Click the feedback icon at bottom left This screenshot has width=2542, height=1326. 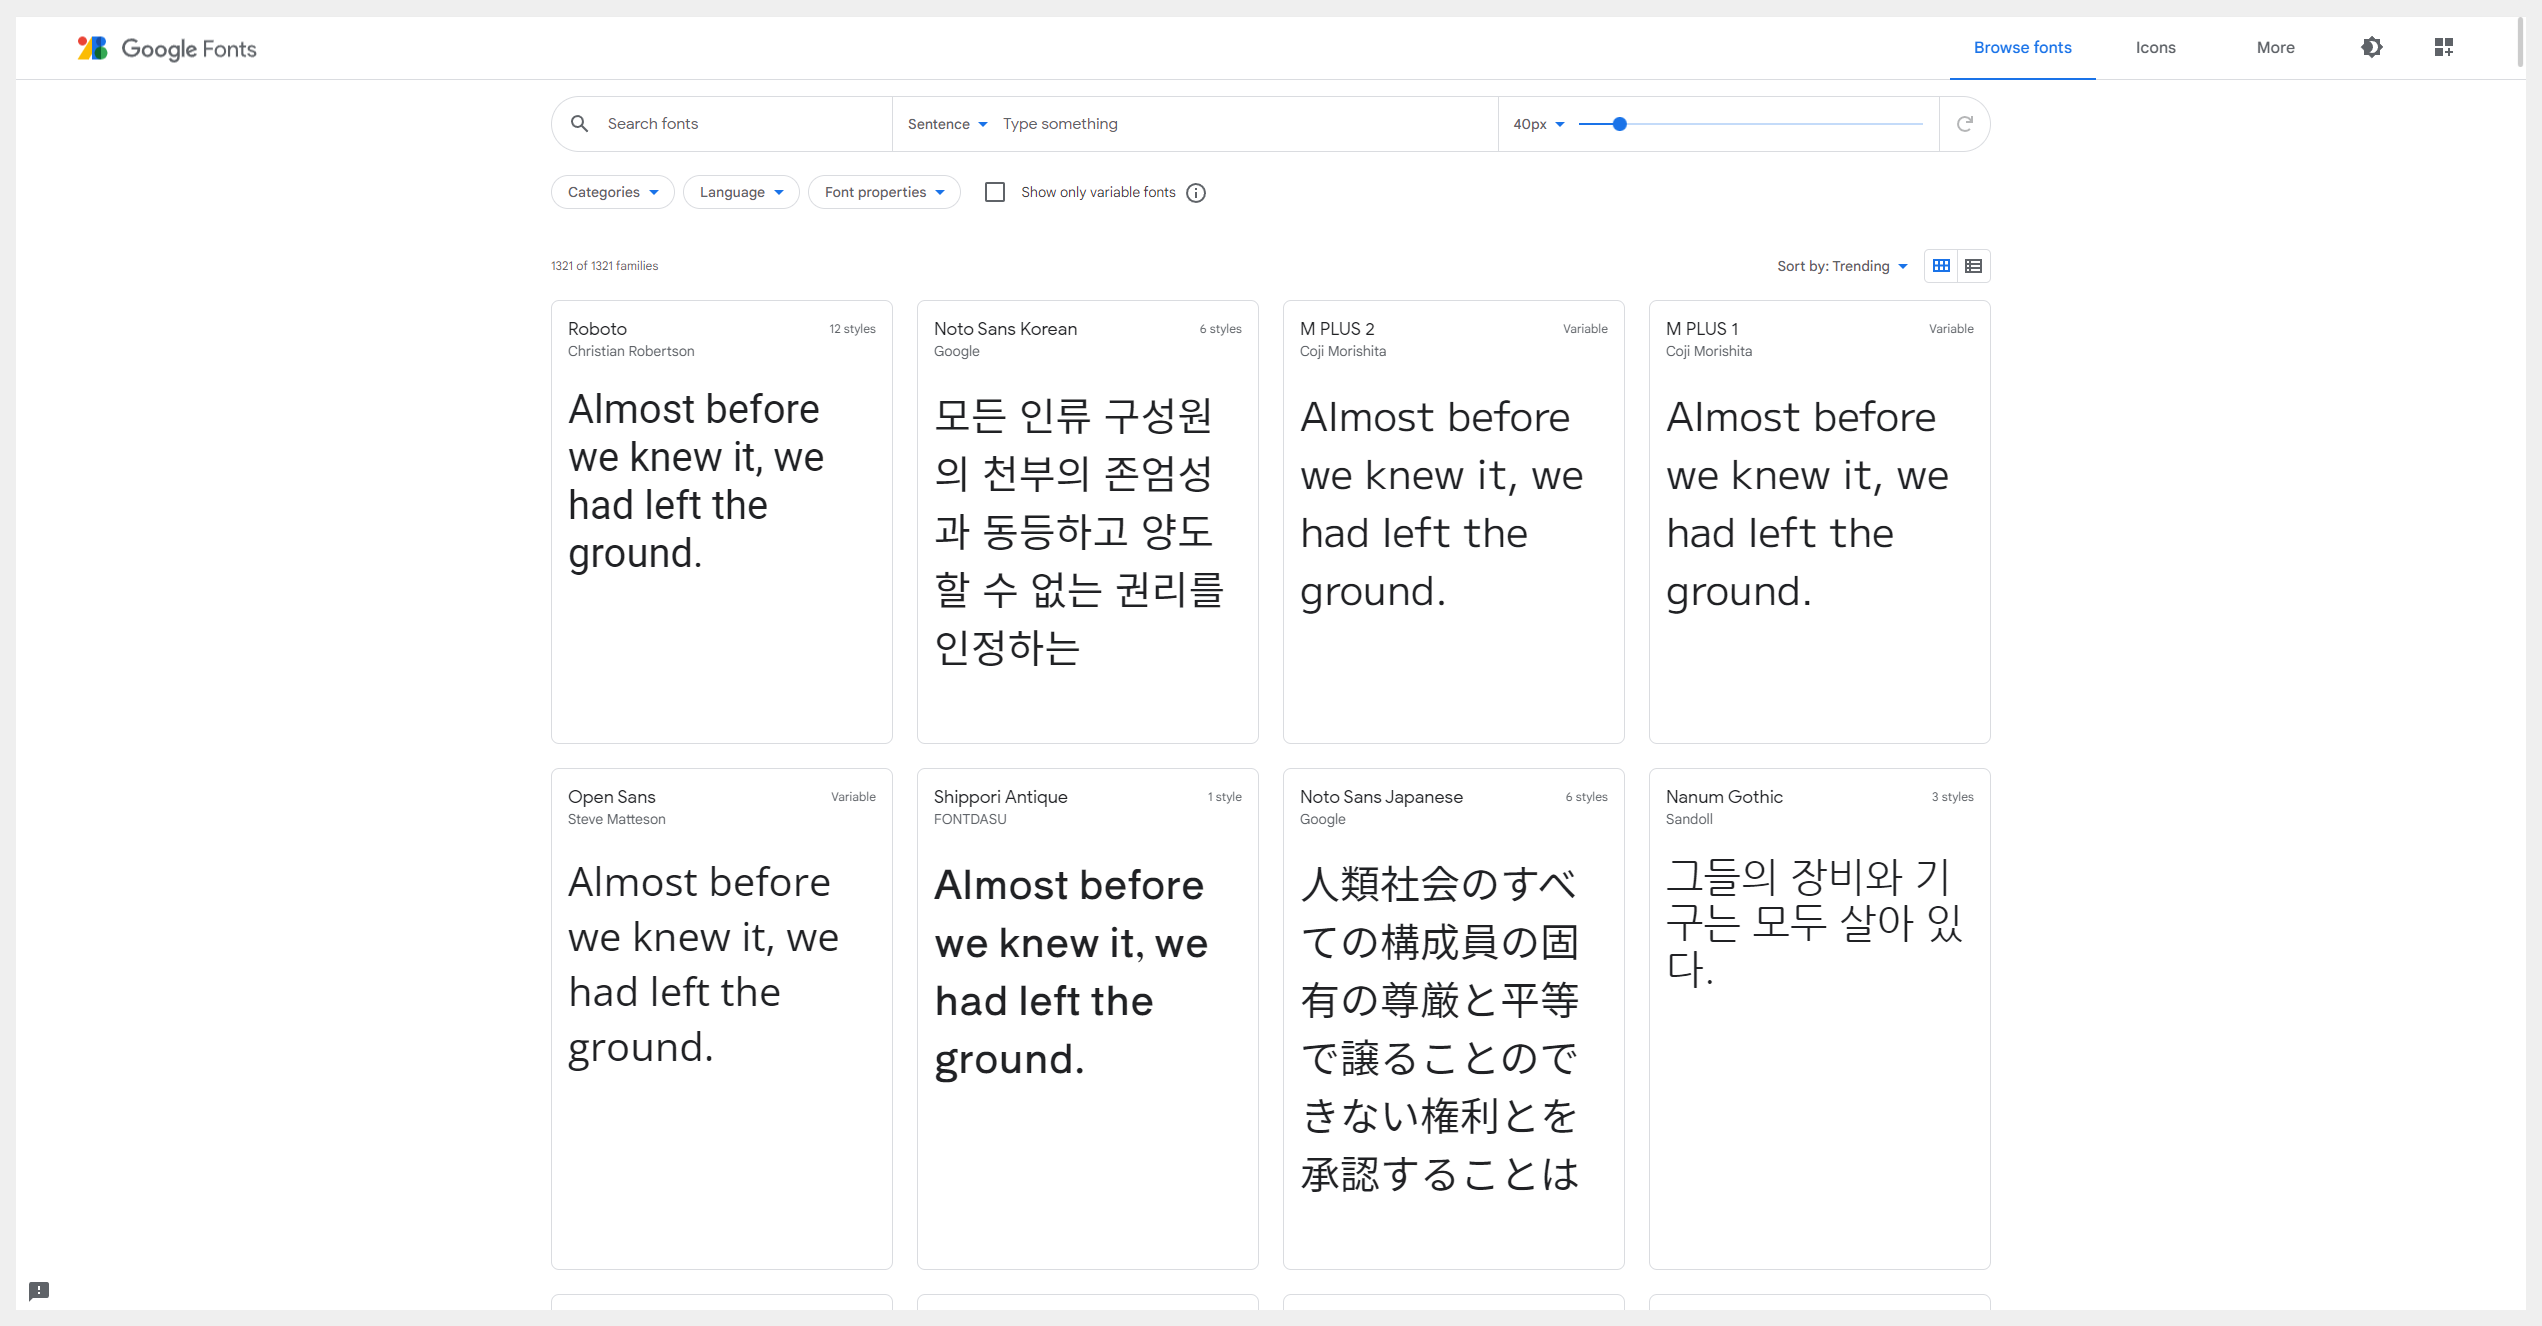click(39, 1291)
